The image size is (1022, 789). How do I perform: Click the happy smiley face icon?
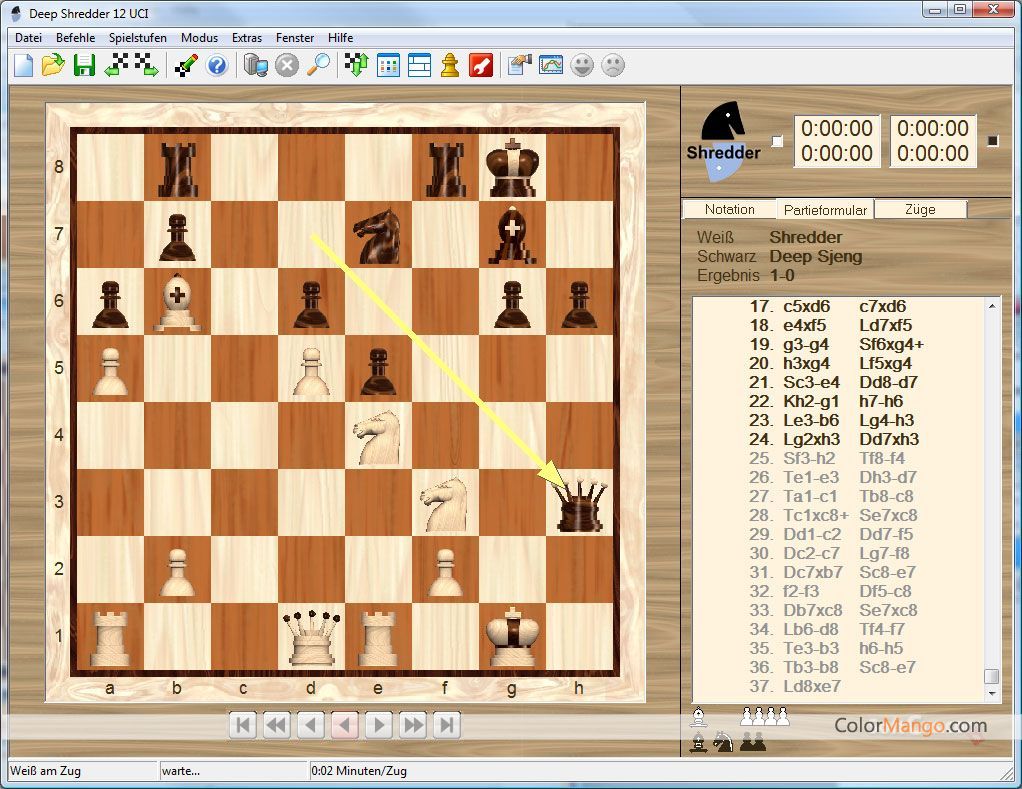pyautogui.click(x=582, y=66)
